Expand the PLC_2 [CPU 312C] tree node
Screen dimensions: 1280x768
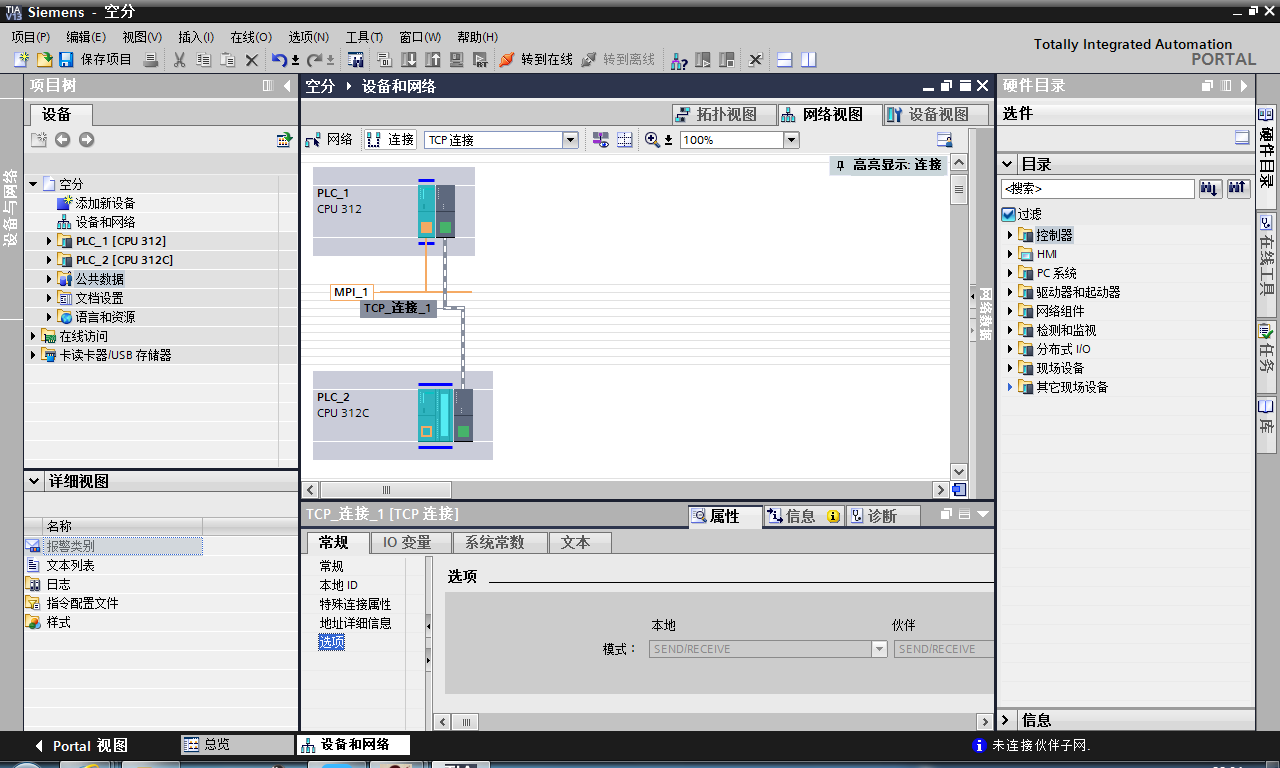[x=50, y=260]
